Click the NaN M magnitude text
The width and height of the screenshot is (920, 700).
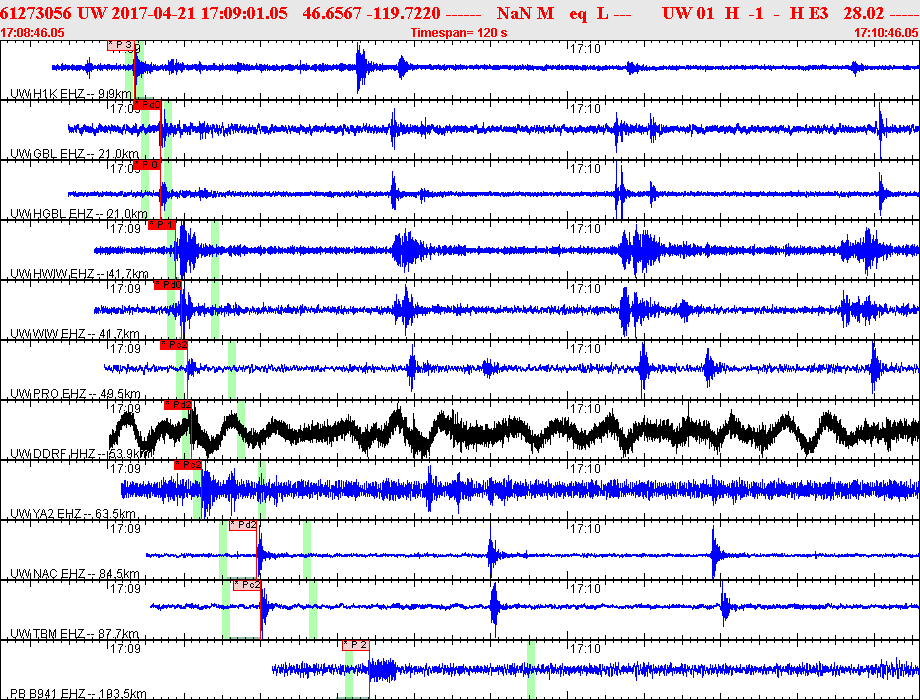[525, 13]
